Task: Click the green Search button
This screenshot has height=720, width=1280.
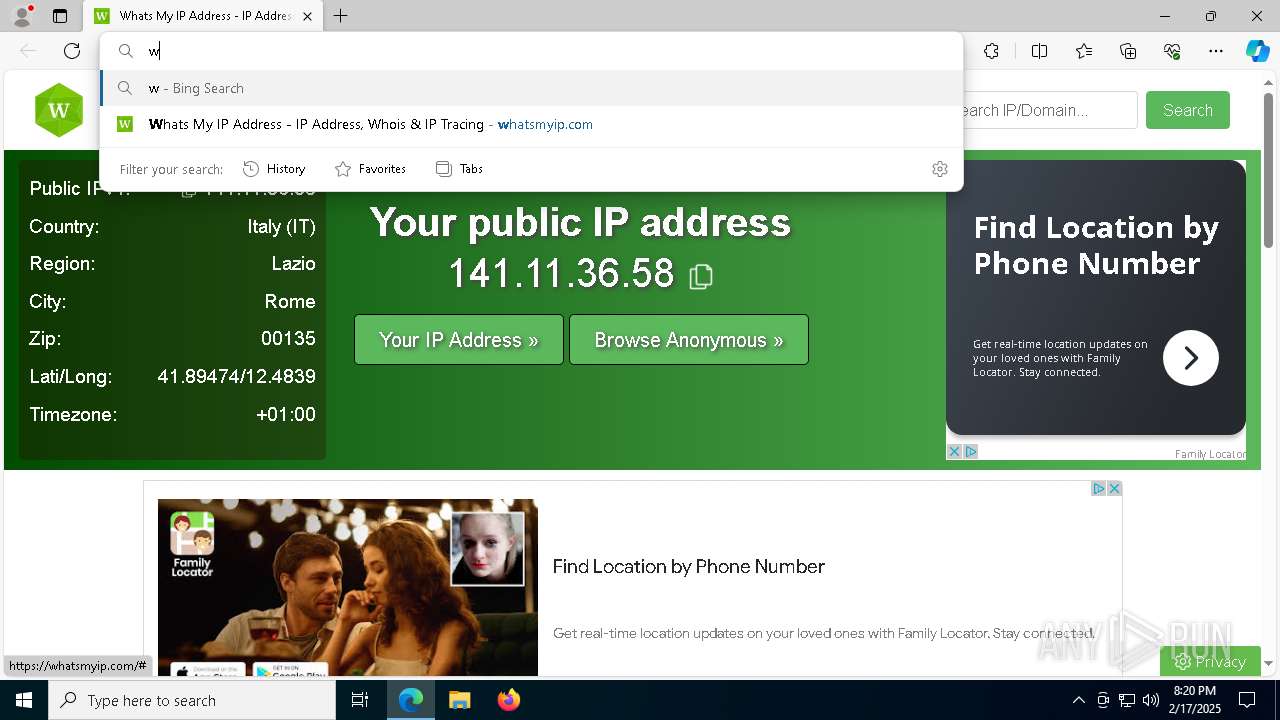Action: coord(1188,110)
